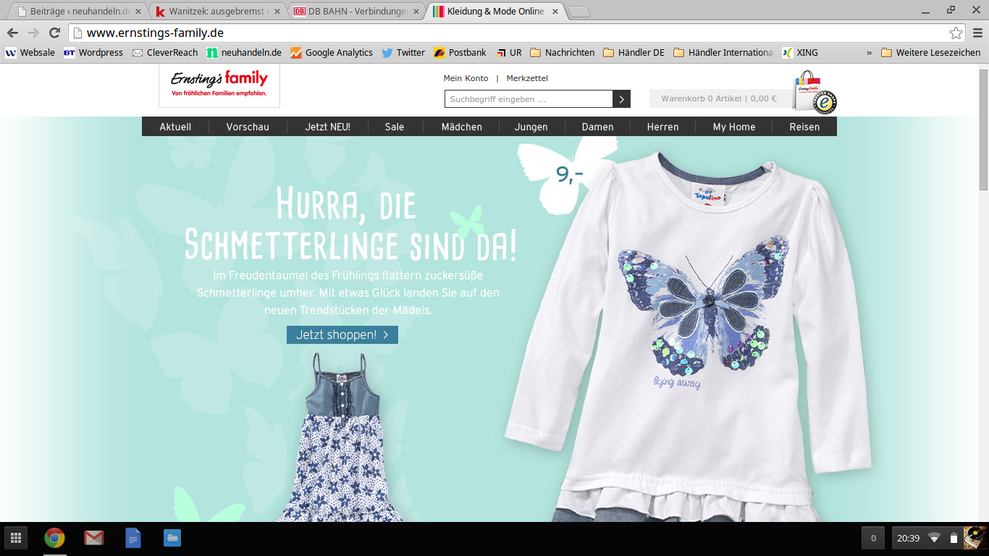Open the Wordpress bookmark
The image size is (989, 556).
(x=93, y=53)
